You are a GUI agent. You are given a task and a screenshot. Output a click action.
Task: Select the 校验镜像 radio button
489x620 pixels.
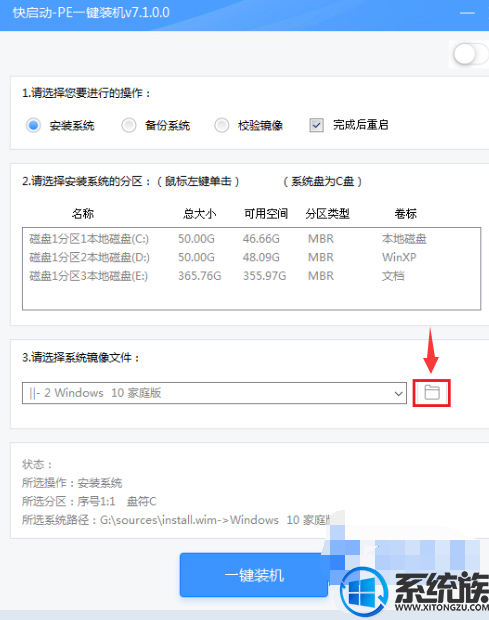[x=221, y=125]
